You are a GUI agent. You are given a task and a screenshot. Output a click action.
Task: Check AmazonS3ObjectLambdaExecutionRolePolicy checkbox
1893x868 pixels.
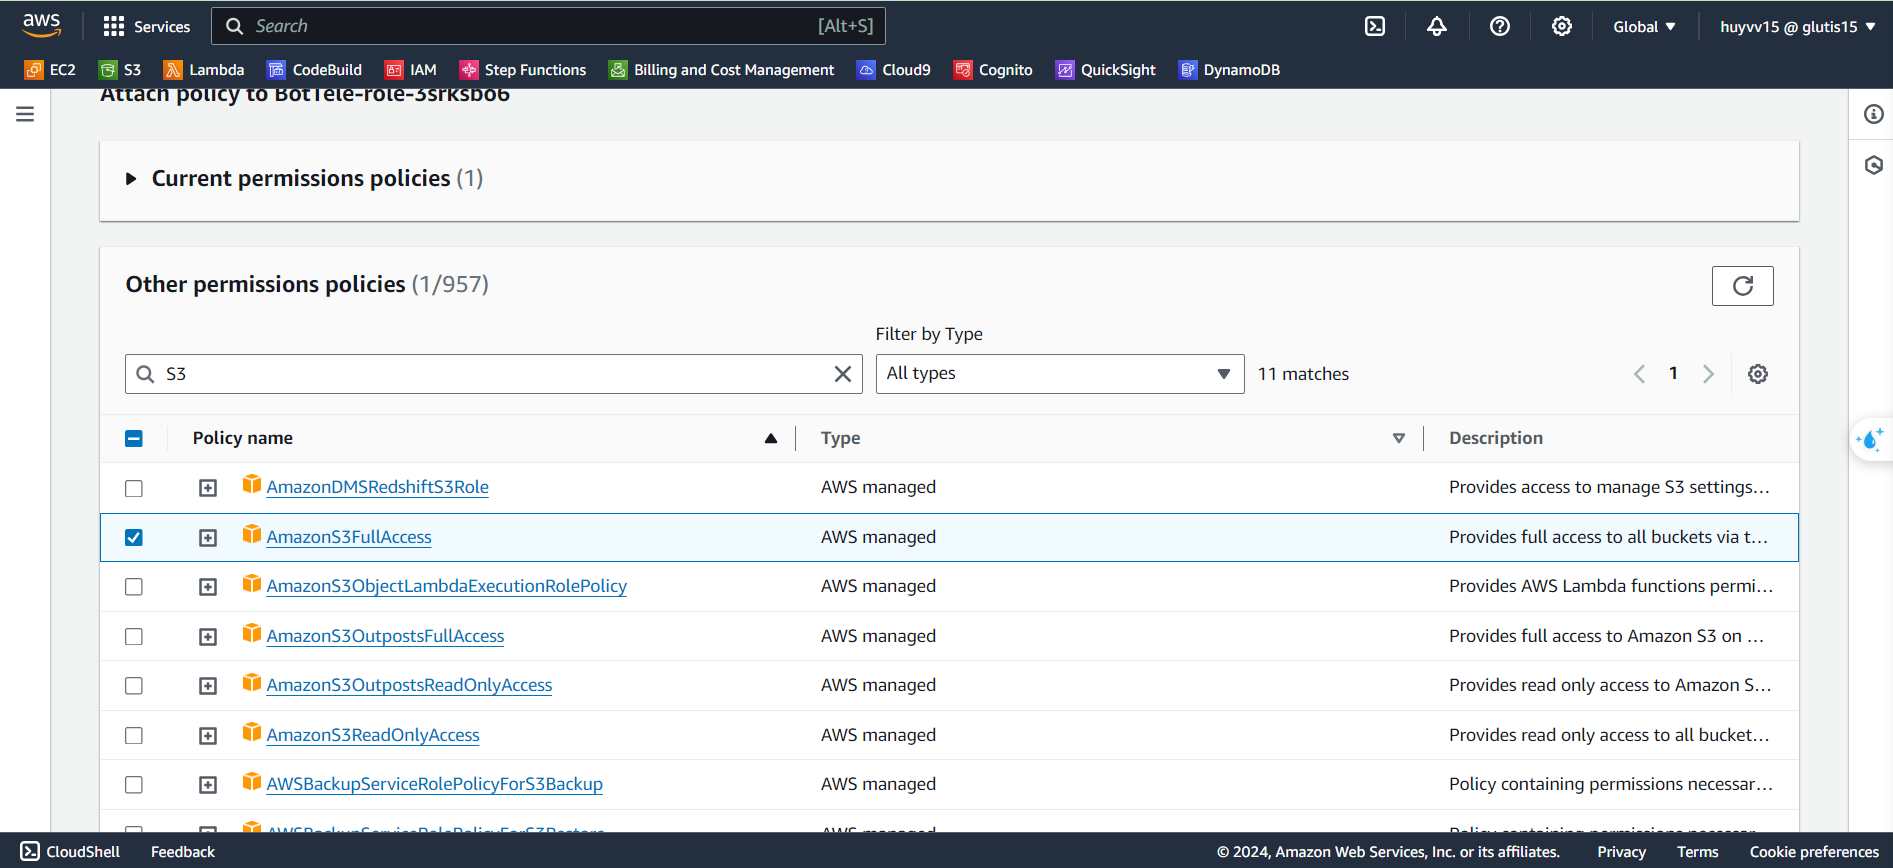pos(134,587)
